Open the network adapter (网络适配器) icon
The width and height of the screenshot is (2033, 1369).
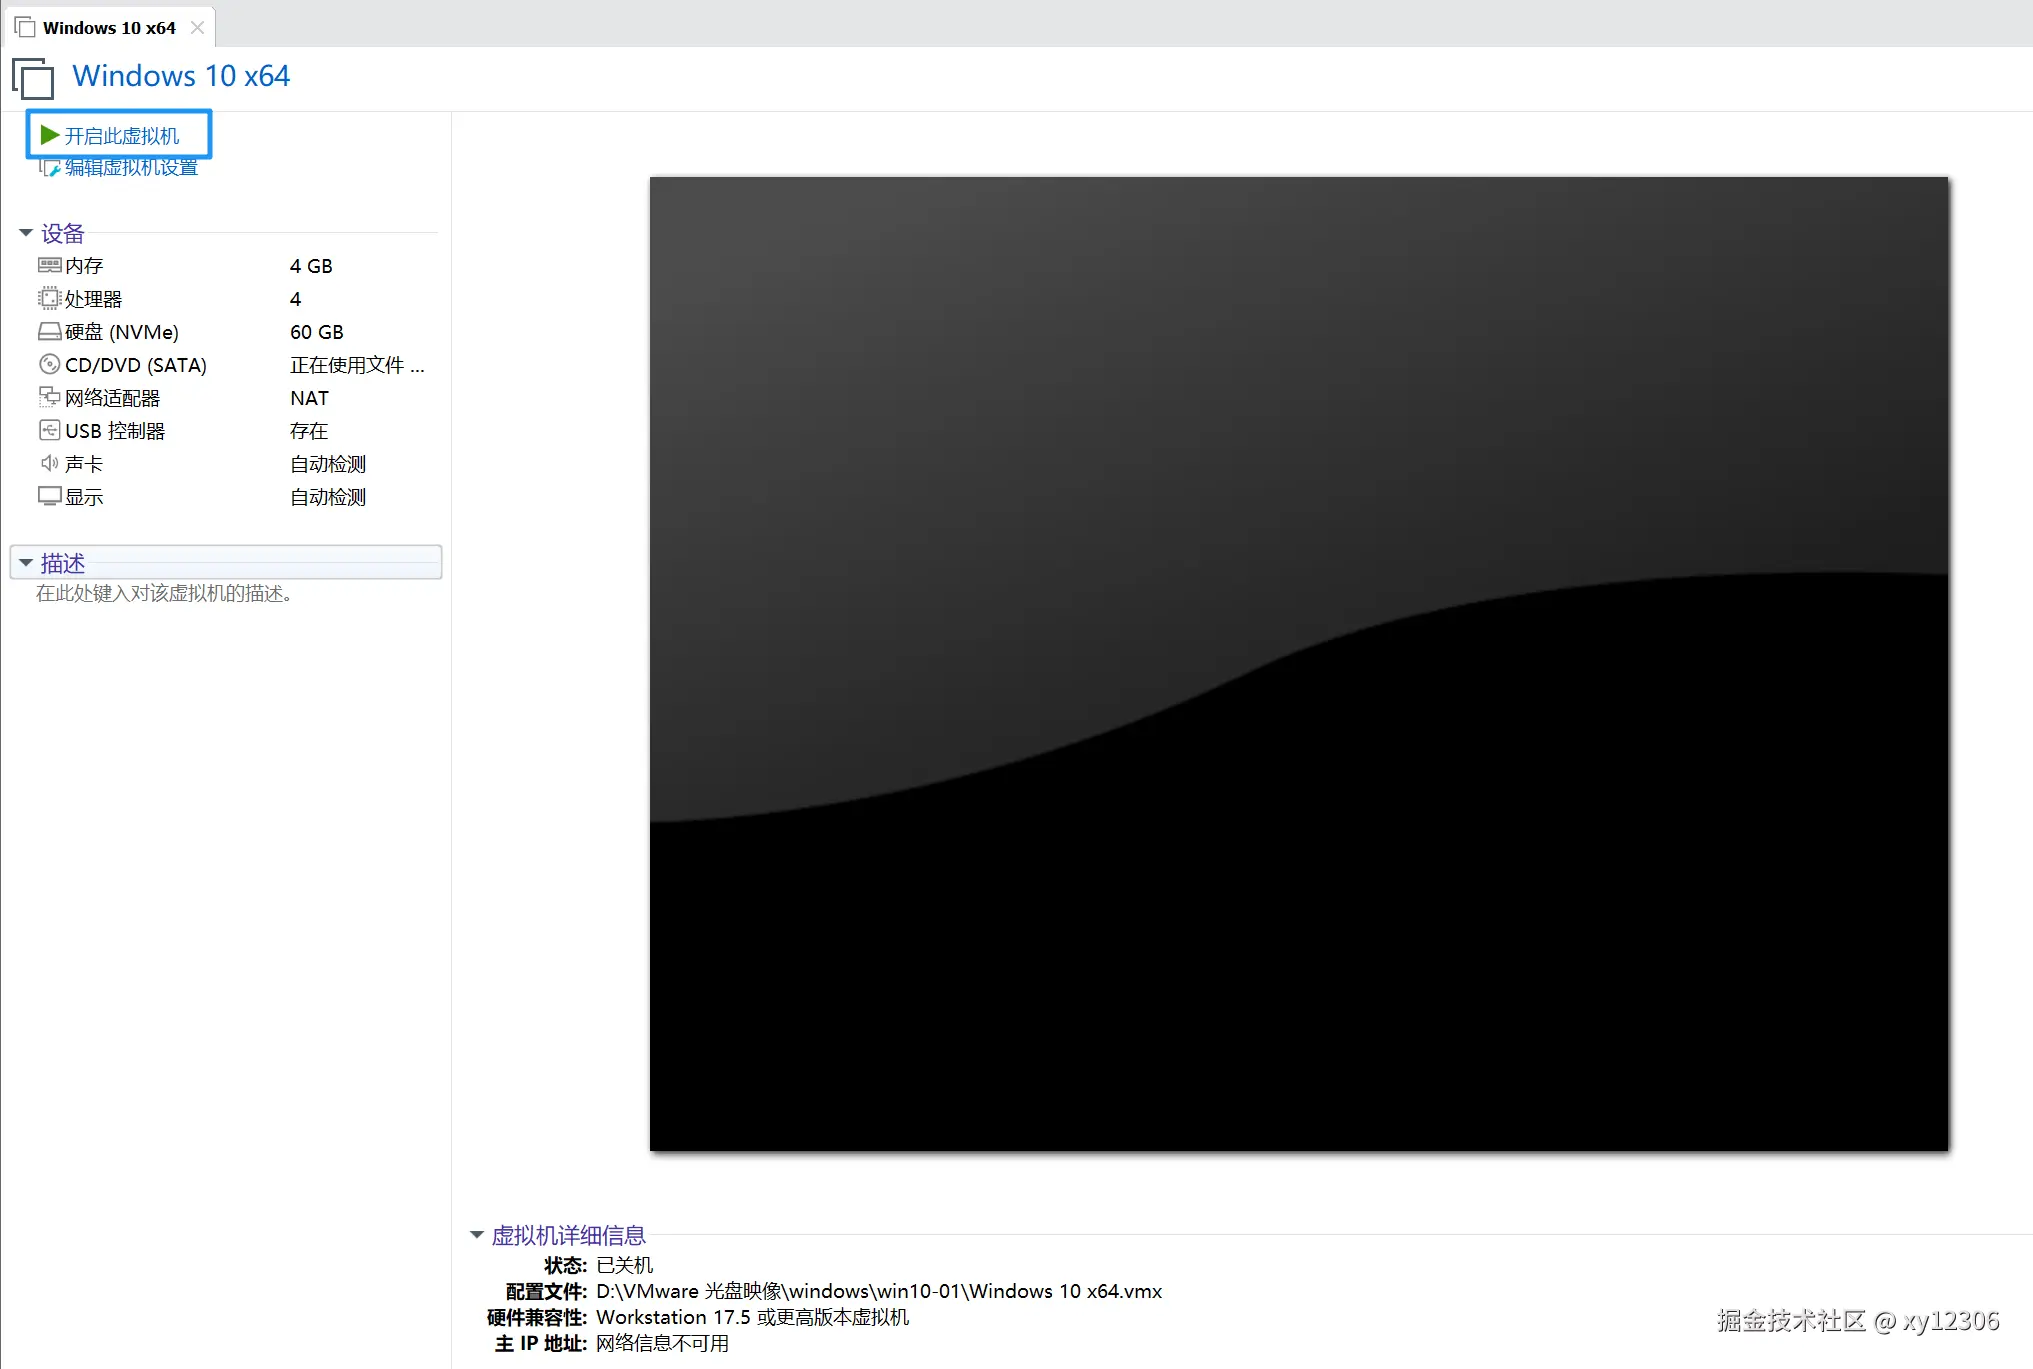coord(49,397)
